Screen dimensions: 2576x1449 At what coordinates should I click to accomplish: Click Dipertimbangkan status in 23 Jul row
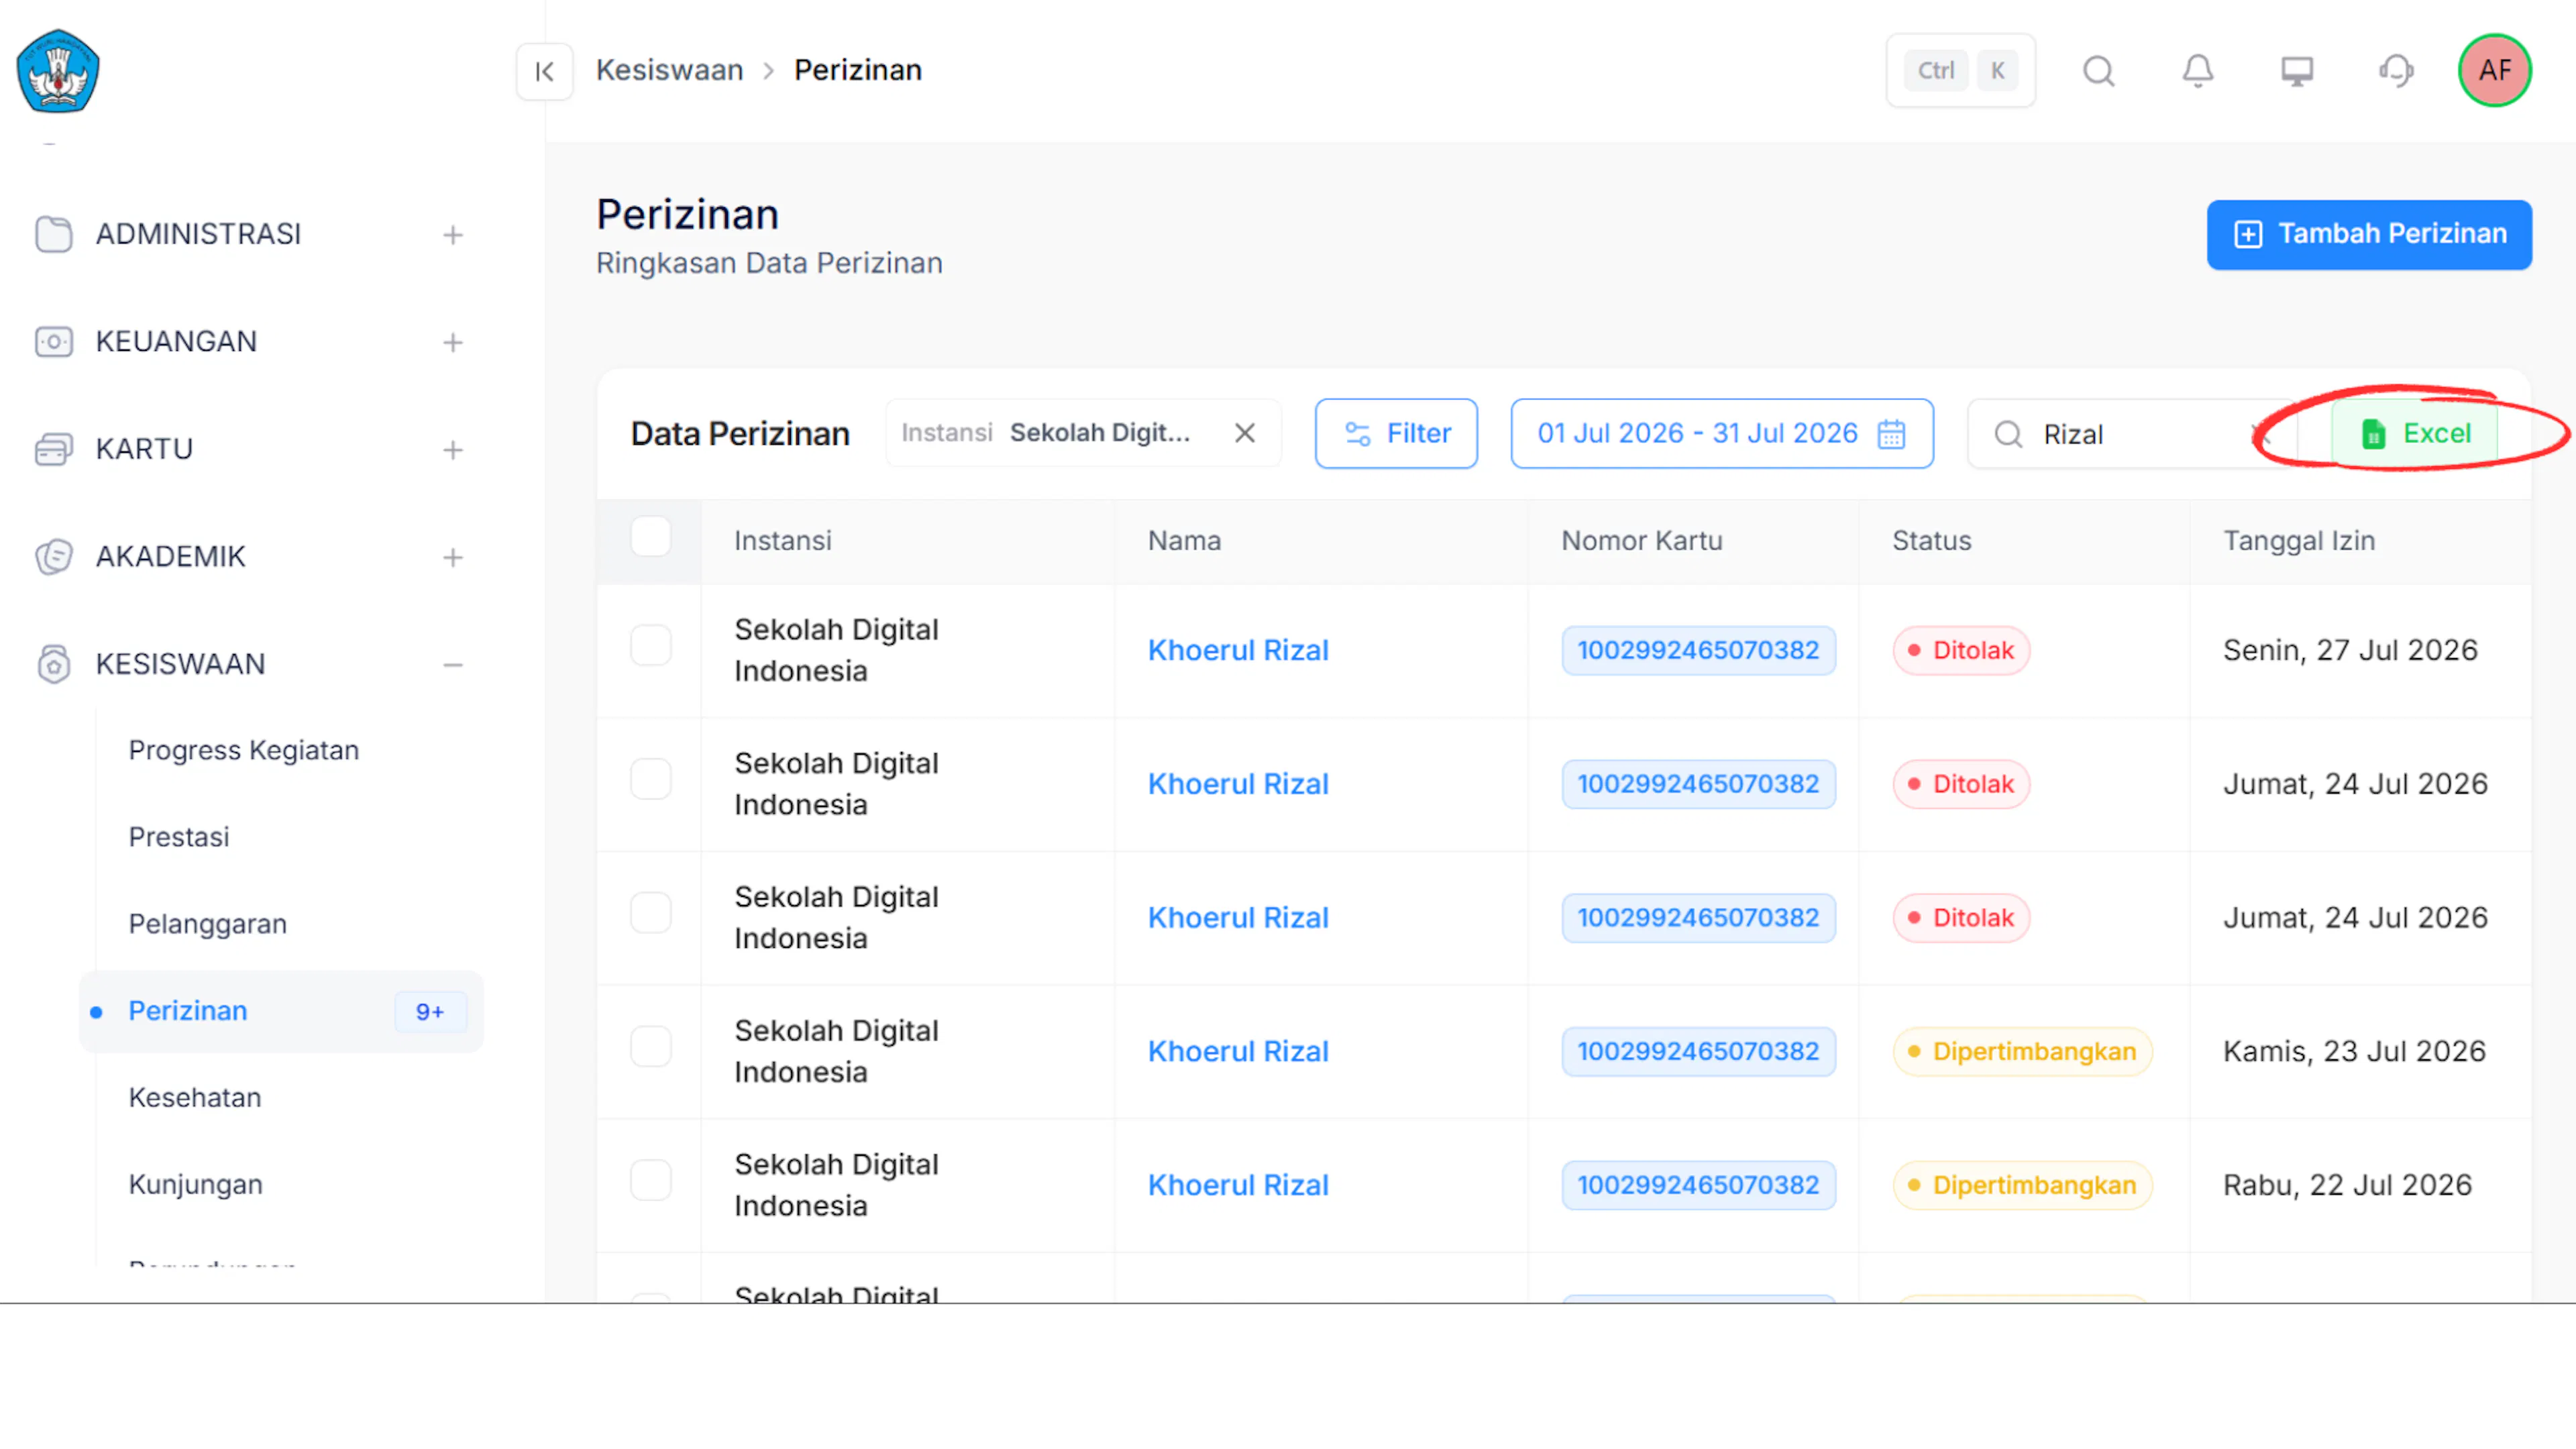2022,1051
